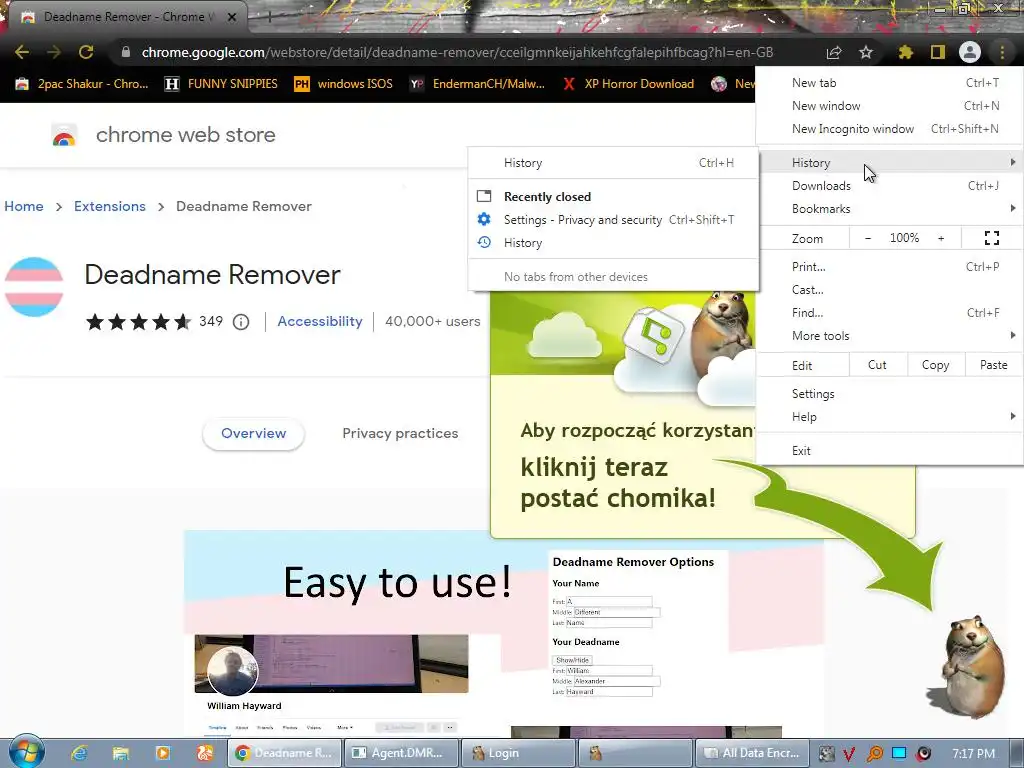Click the red V tray icon
The image size is (1024, 768).
[x=849, y=754]
